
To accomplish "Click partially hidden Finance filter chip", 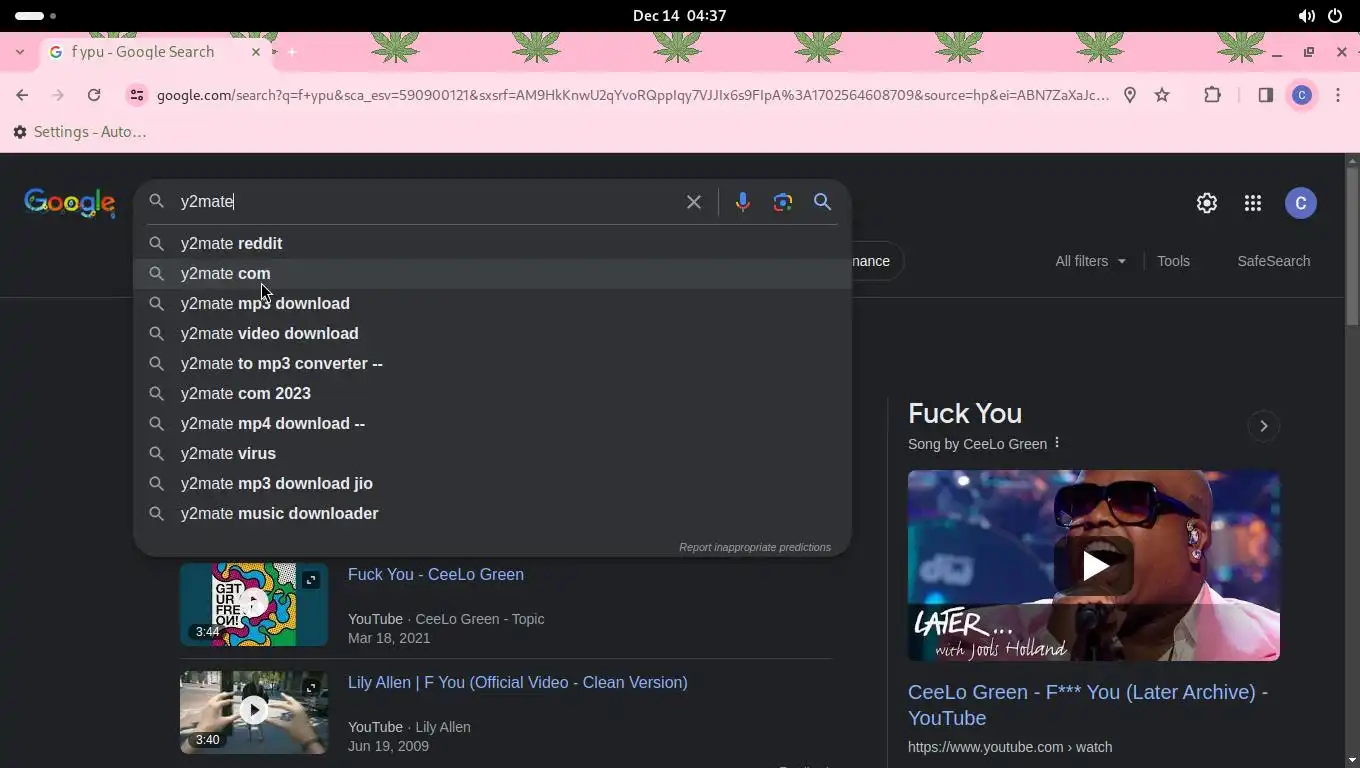I will pyautogui.click(x=876, y=261).
